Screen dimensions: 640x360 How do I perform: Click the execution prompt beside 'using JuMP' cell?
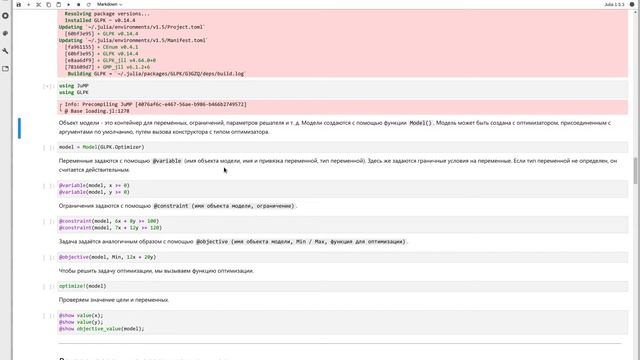49,86
